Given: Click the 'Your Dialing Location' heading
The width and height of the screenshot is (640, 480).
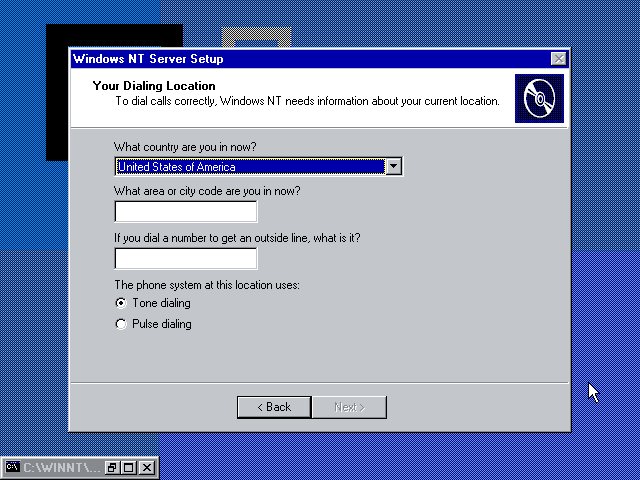Looking at the screenshot, I should pos(154,86).
